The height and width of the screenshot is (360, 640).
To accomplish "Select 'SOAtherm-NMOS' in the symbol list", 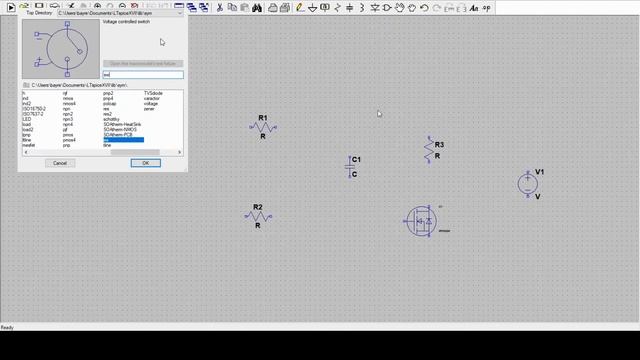I will [x=120, y=129].
